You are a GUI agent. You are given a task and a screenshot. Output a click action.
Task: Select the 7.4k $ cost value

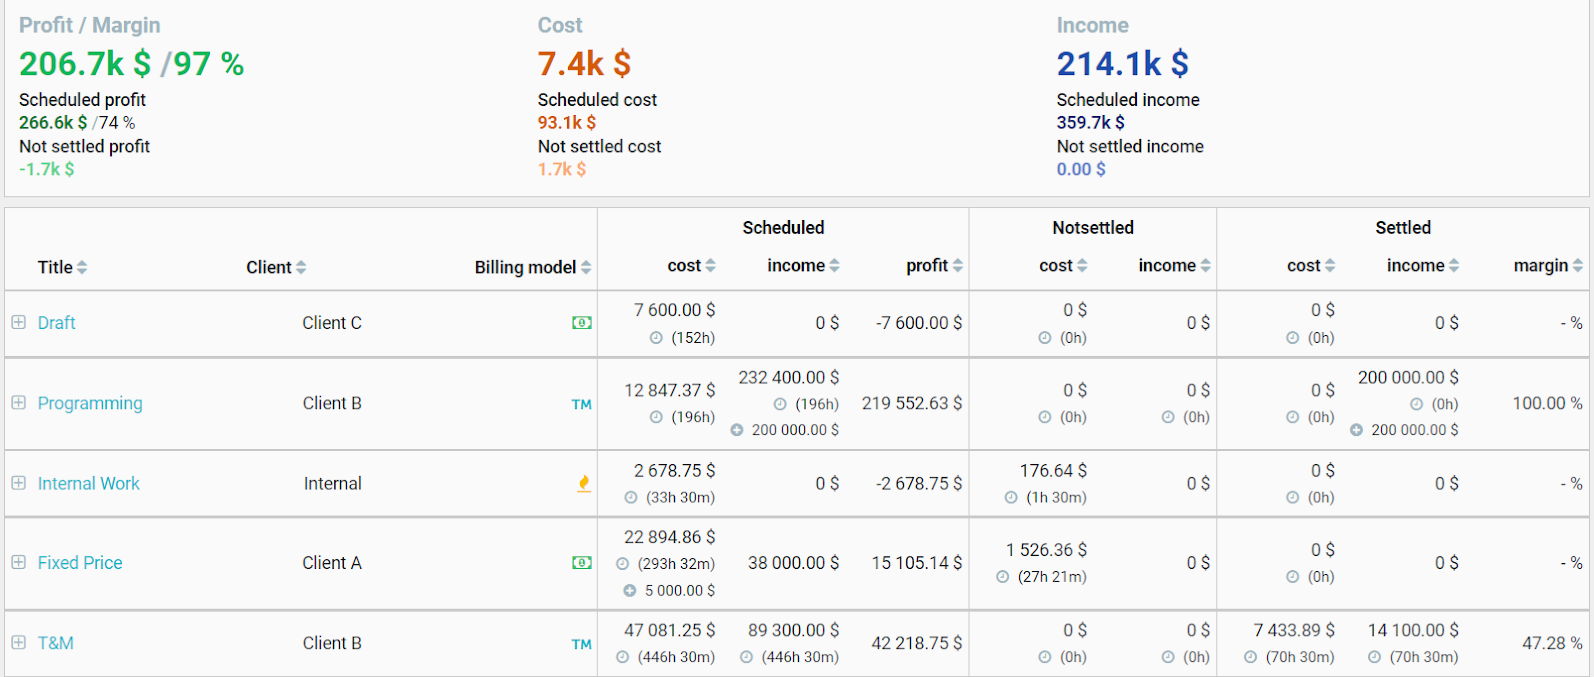[x=584, y=64]
